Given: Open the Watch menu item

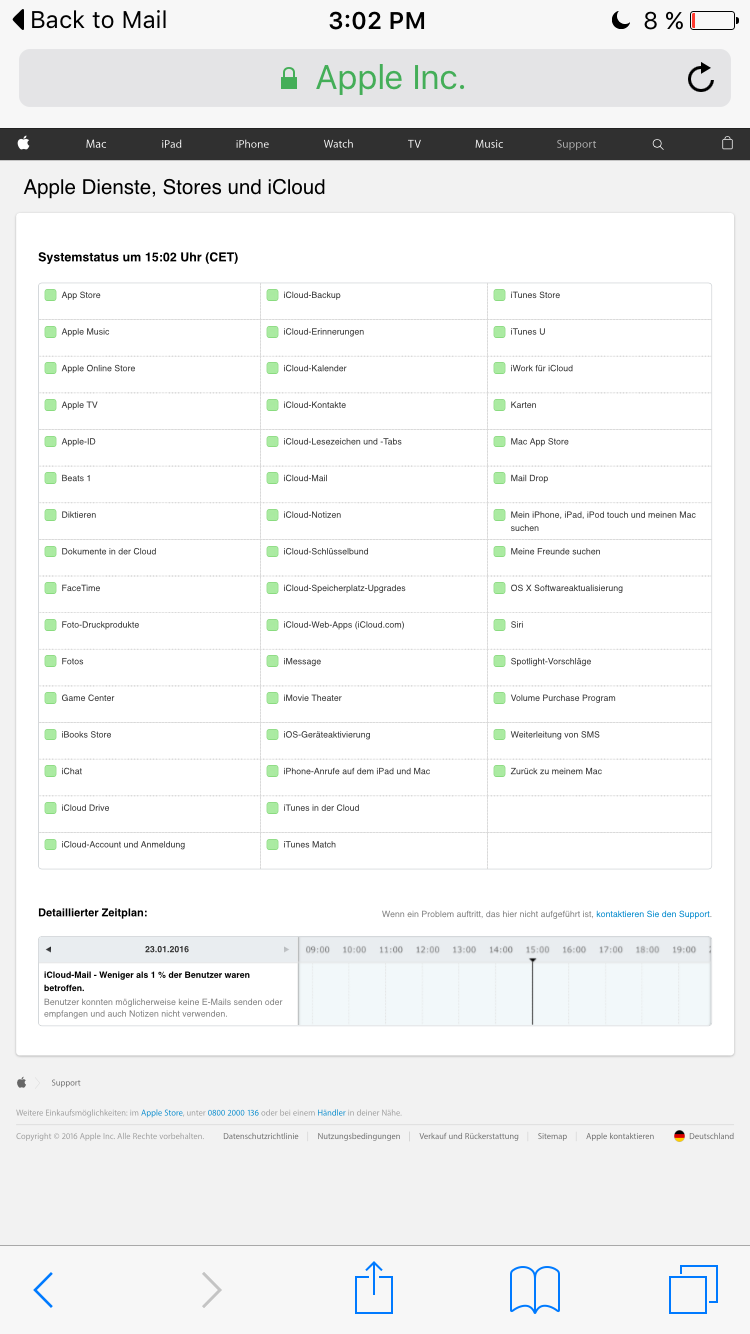Looking at the screenshot, I should click(x=338, y=144).
